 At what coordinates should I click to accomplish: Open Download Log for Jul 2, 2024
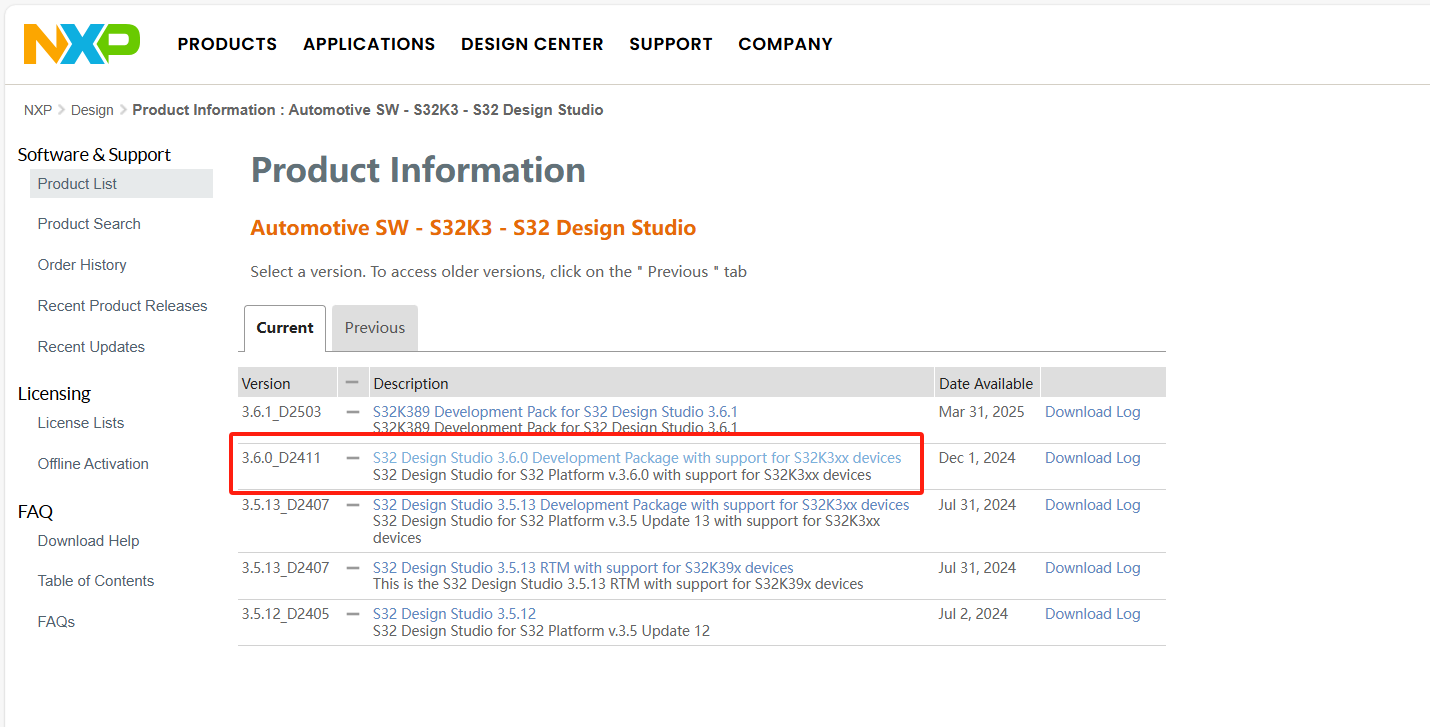[1092, 614]
